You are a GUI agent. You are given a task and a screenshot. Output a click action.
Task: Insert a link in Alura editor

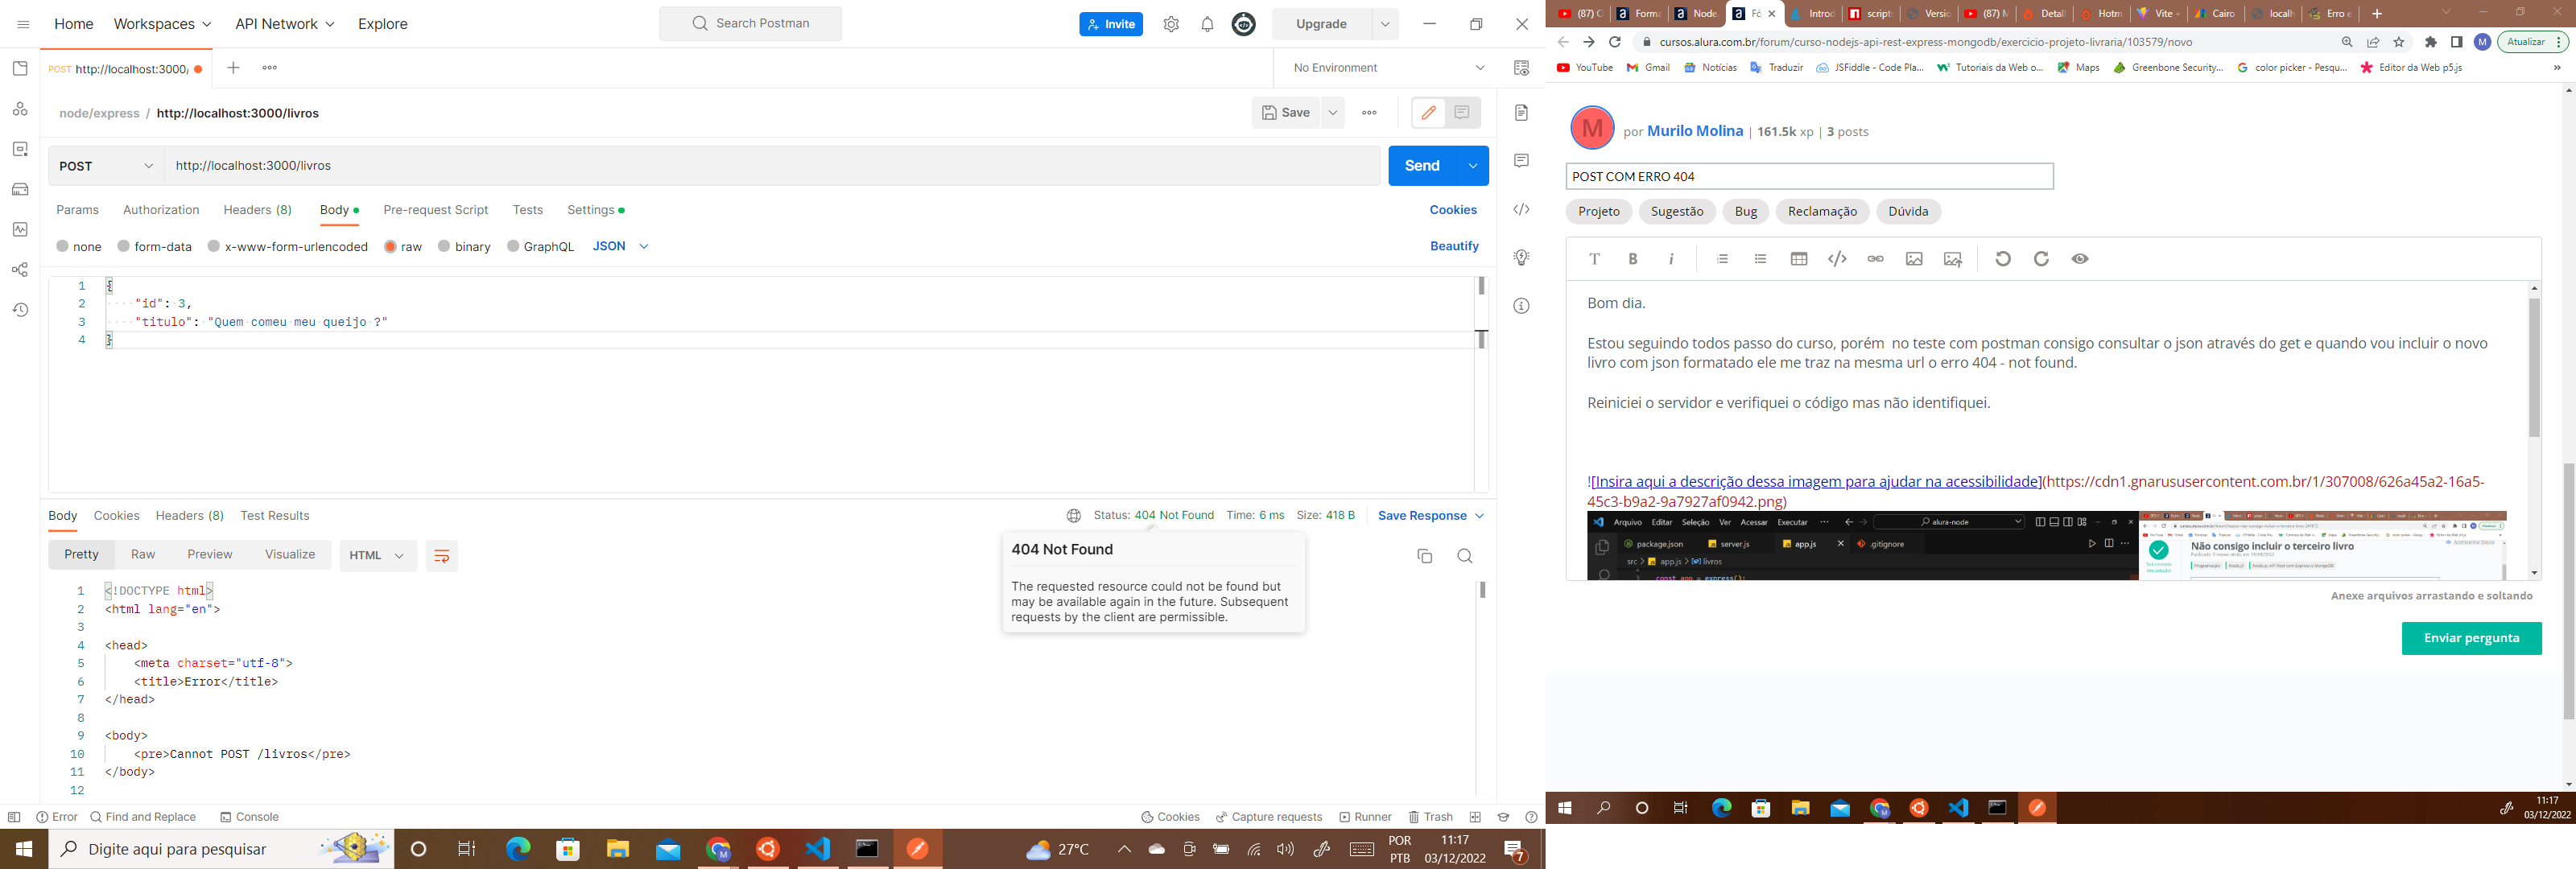click(x=1875, y=259)
